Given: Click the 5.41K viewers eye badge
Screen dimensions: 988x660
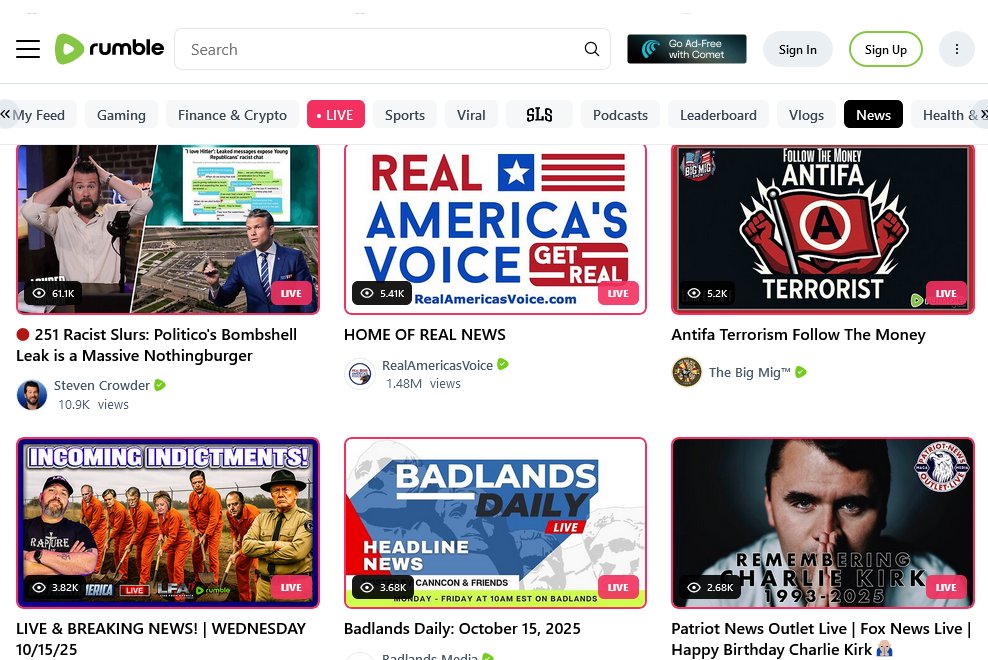Looking at the screenshot, I should pyautogui.click(x=382, y=293).
